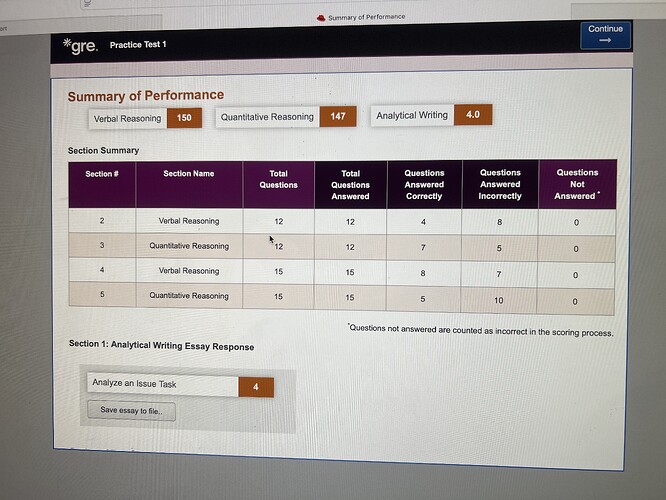Click Verbal Reasoning name in section 2 row

tap(189, 221)
